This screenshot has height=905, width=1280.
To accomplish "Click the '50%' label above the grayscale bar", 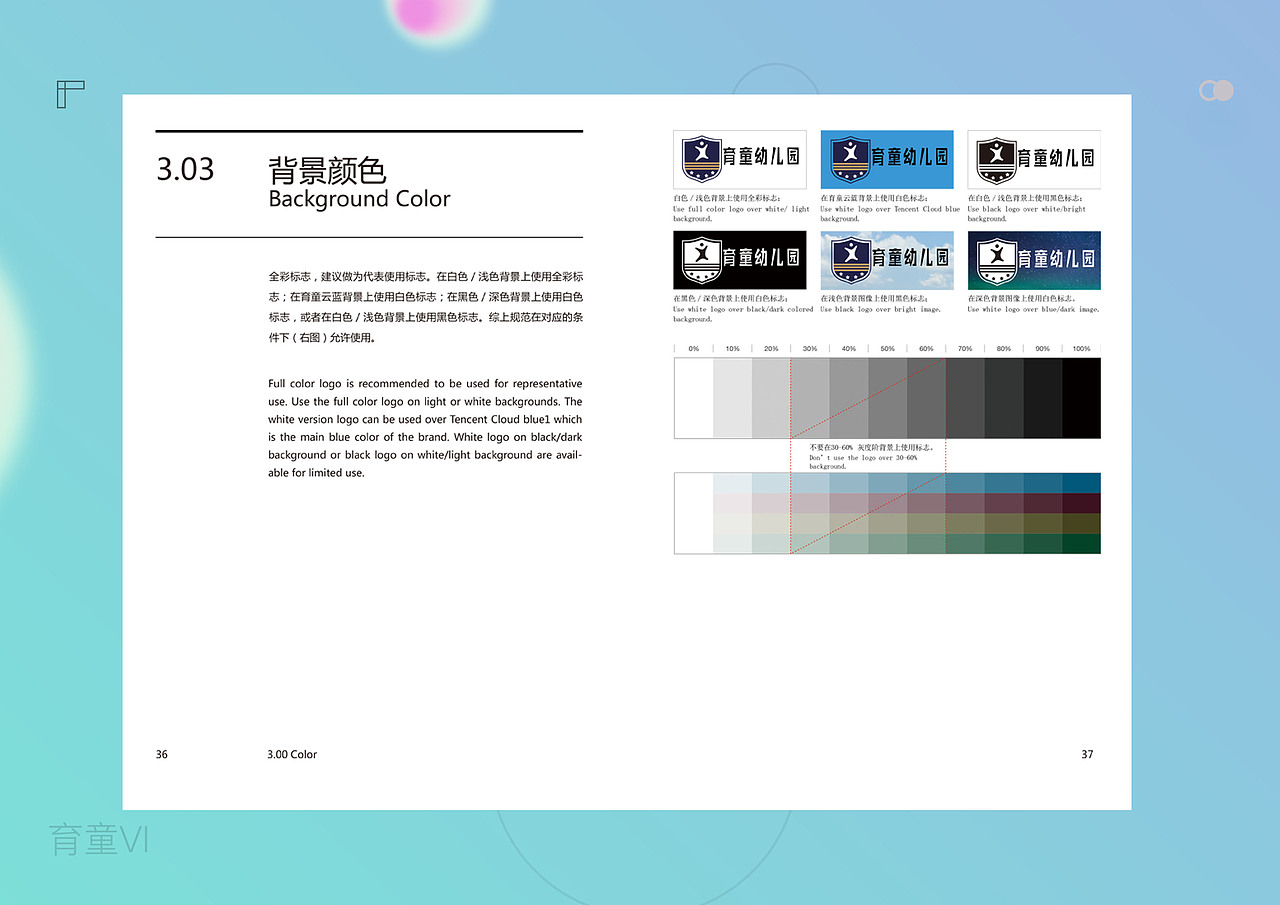I will (888, 349).
